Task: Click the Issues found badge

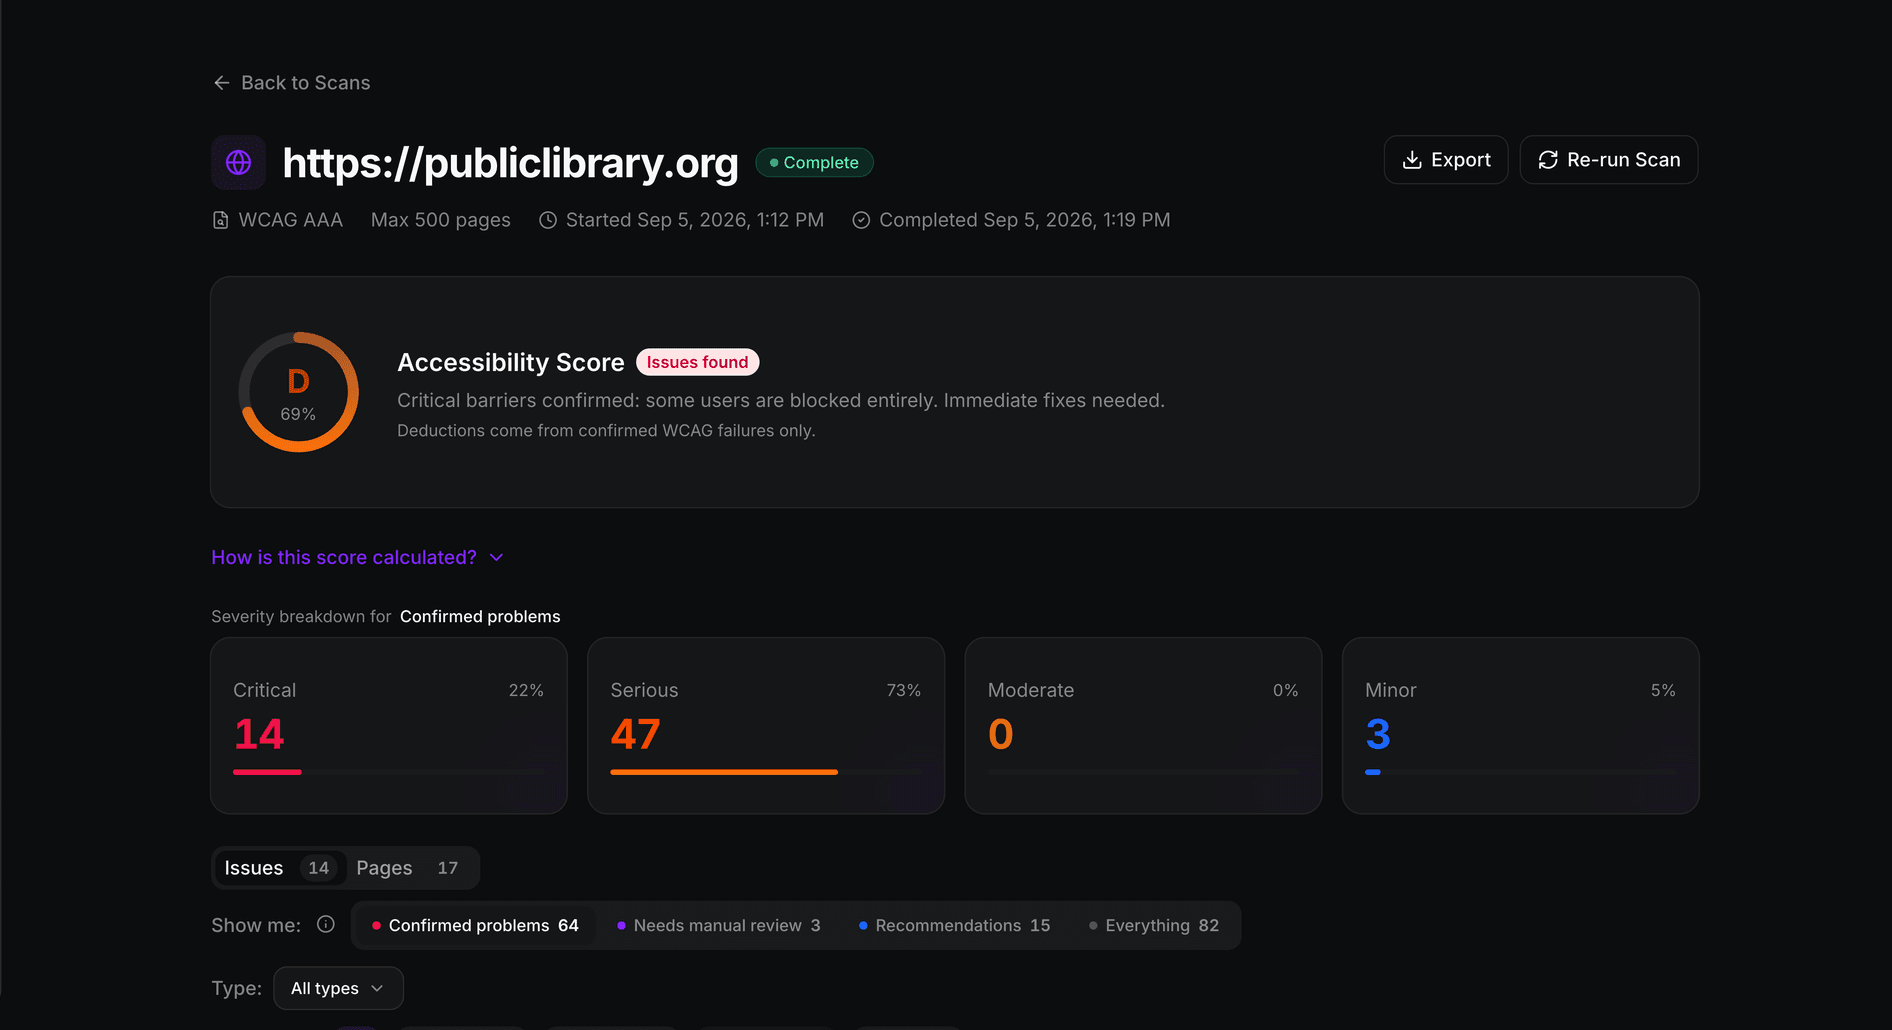Action: (x=697, y=362)
